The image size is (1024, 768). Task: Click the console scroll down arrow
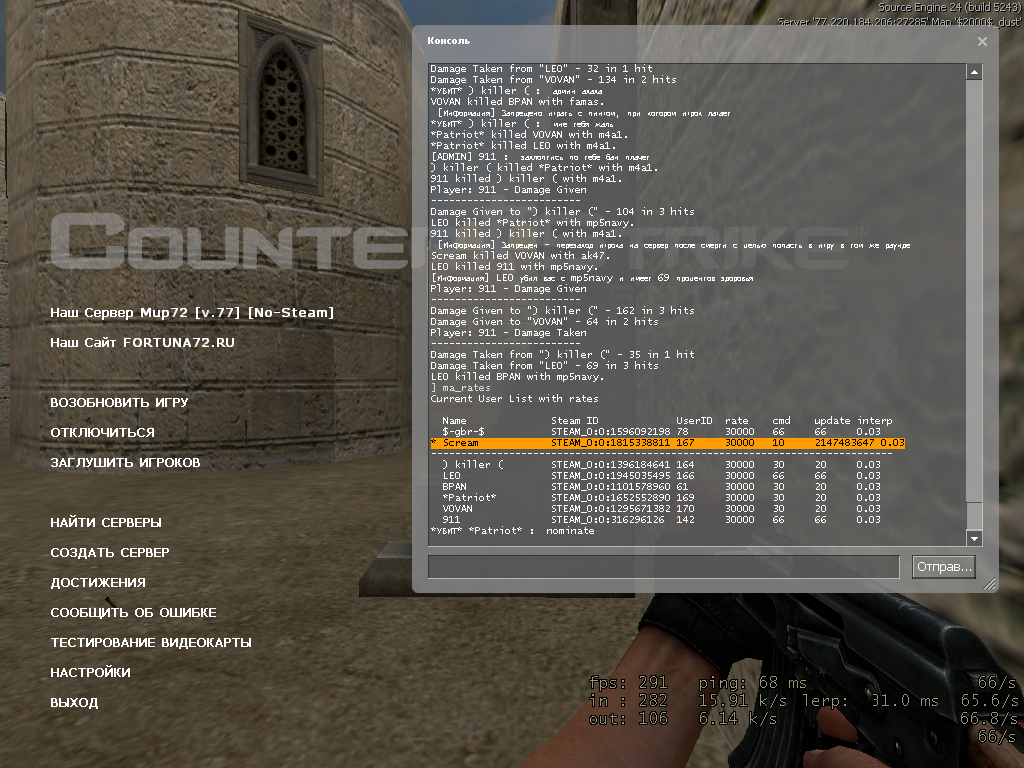point(974,538)
